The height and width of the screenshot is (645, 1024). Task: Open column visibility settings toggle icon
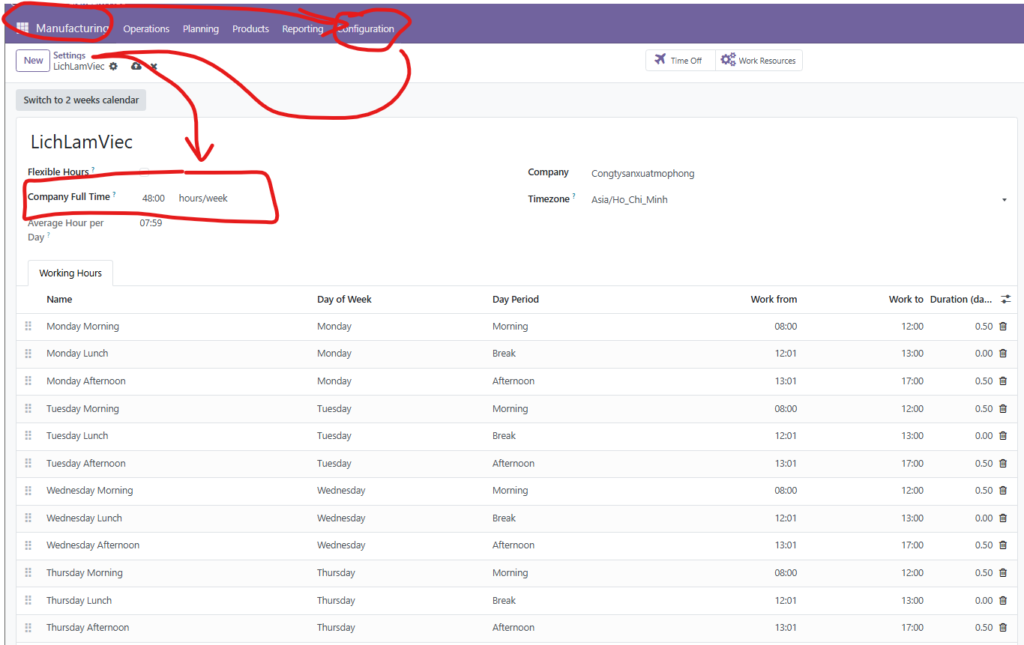1005,299
